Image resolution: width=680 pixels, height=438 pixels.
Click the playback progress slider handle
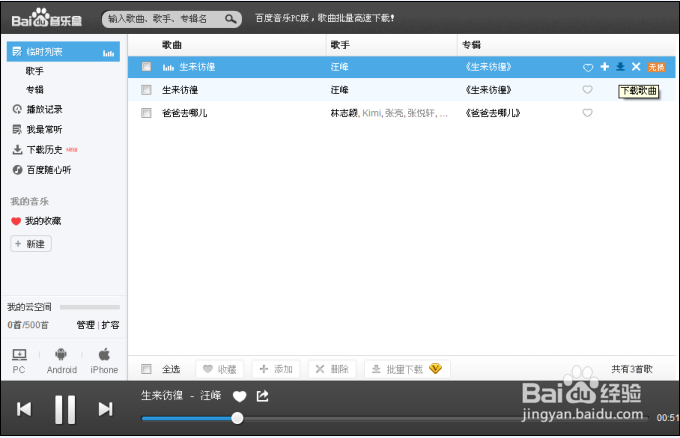coord(237,418)
